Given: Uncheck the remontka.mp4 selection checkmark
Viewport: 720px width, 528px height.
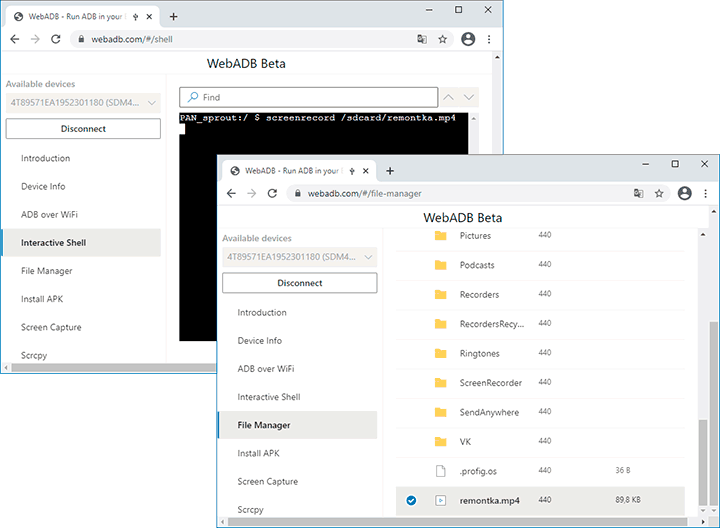Looking at the screenshot, I should 411,500.
